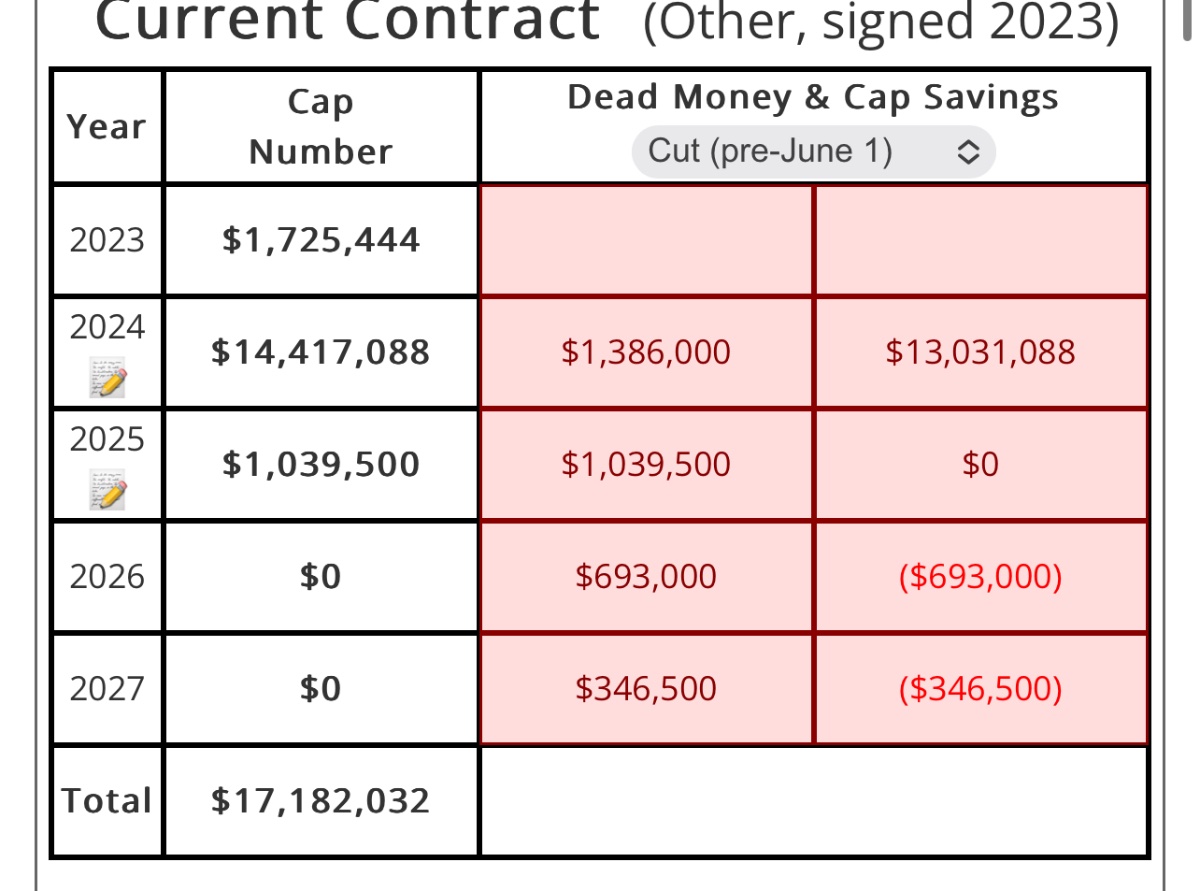
Task: Click the Current Contract heading
Action: (346, 20)
